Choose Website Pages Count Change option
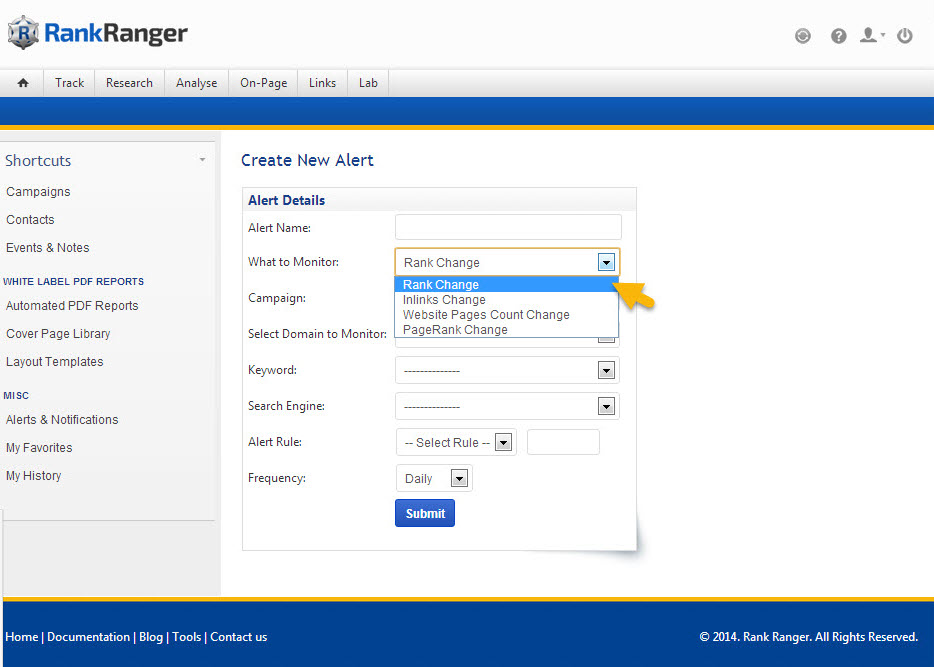The width and height of the screenshot is (934, 667). coord(486,315)
